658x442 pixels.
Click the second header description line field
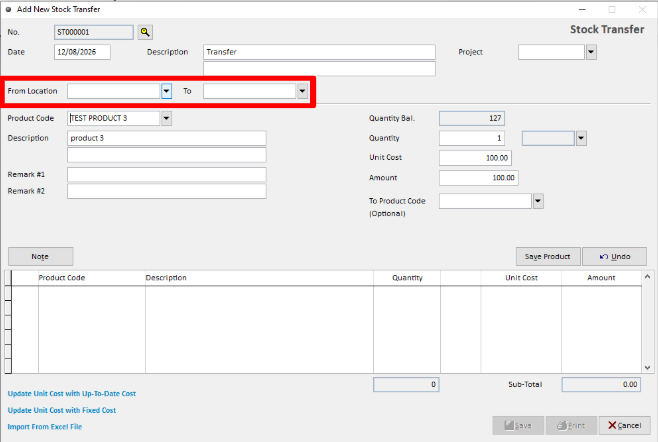(x=319, y=68)
